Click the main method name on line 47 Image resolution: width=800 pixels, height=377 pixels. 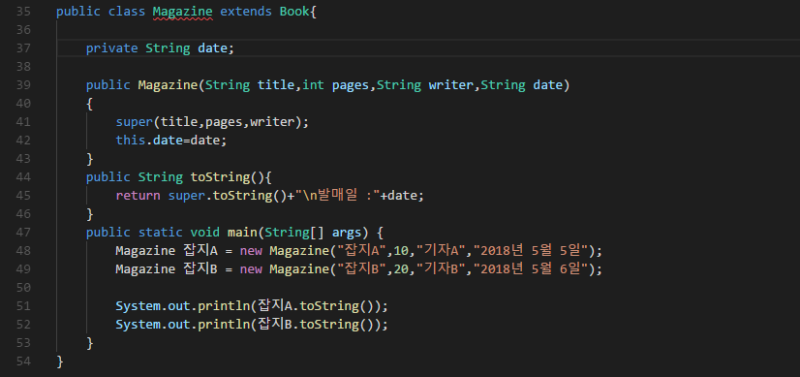pyautogui.click(x=242, y=233)
